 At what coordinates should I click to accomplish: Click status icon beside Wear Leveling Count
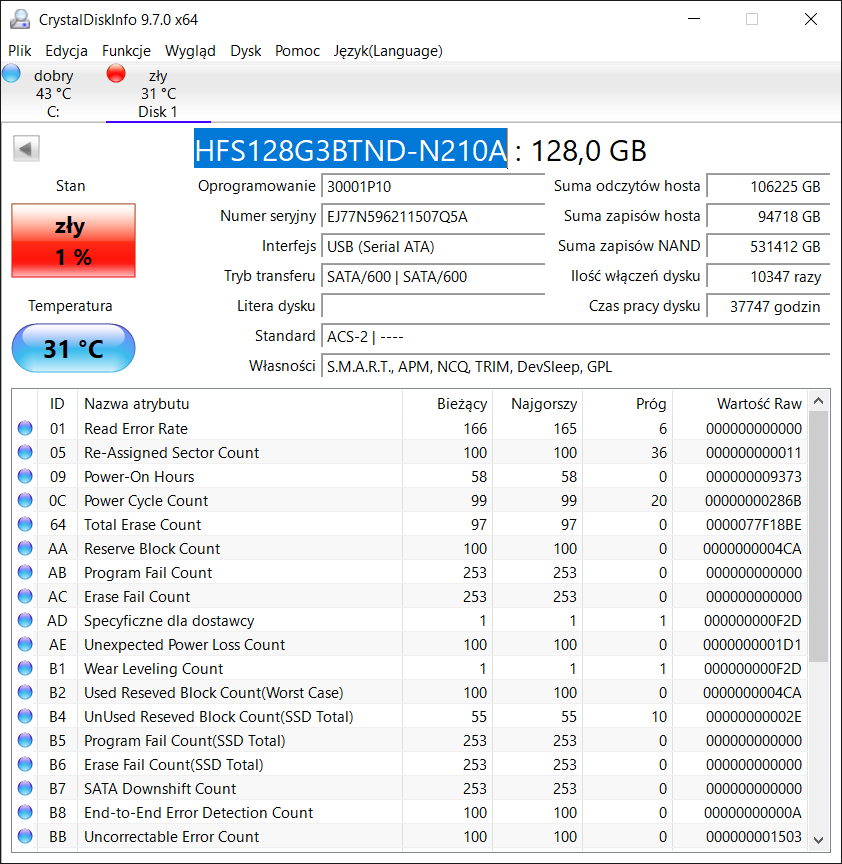click(x=25, y=669)
